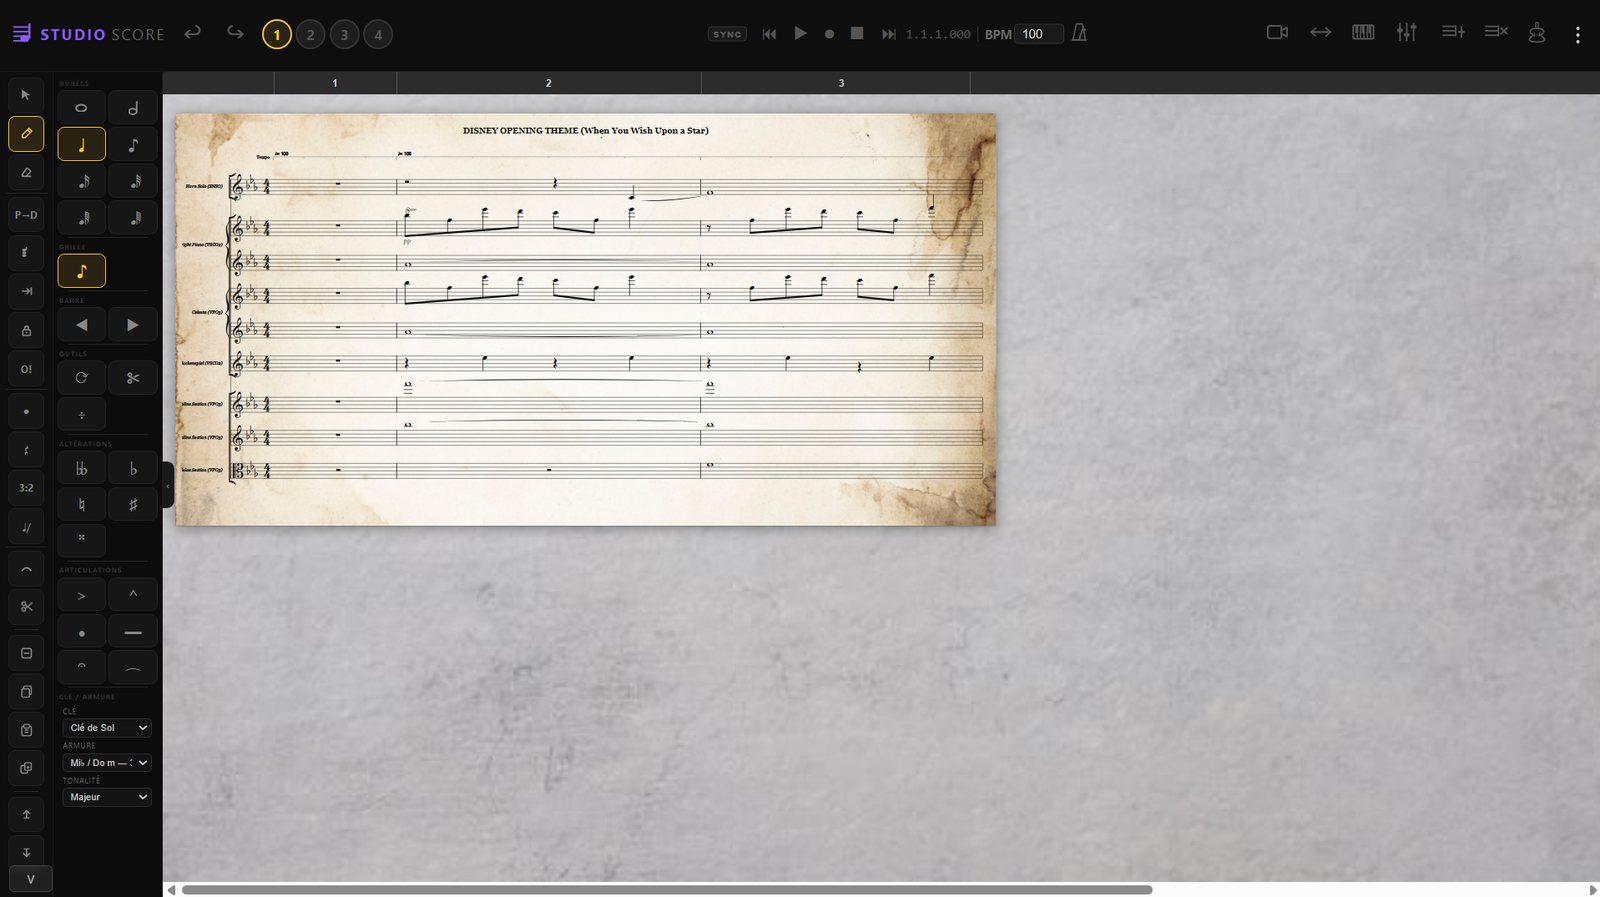Apply accent articulation

(81, 595)
